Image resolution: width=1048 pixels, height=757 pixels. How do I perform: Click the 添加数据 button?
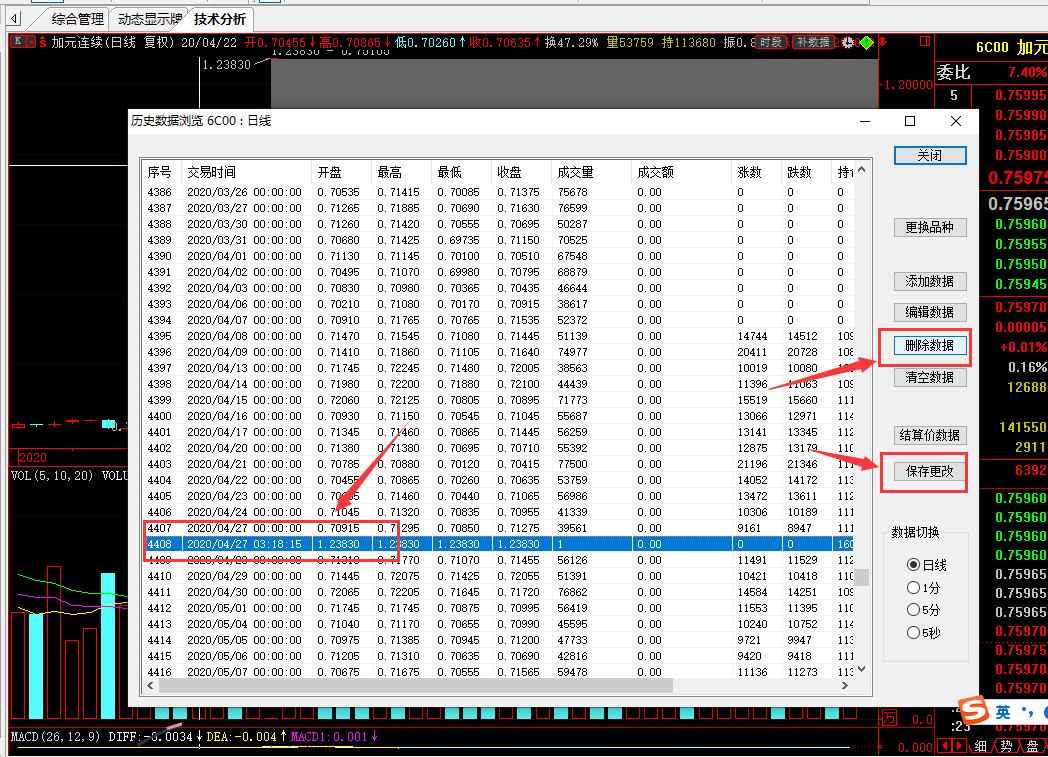[x=930, y=281]
